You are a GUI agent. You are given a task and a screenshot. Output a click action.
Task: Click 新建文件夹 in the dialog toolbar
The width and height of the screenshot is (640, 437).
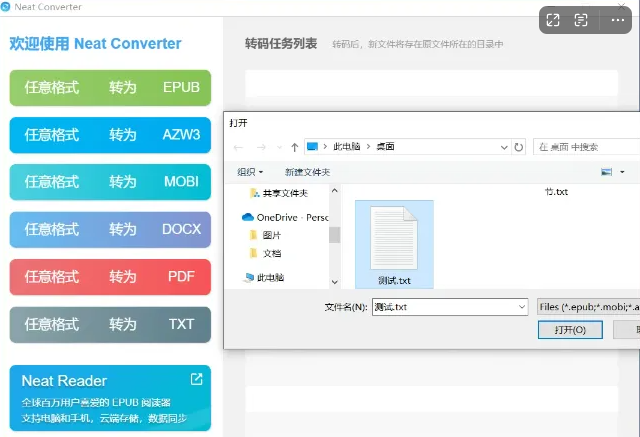click(x=307, y=172)
